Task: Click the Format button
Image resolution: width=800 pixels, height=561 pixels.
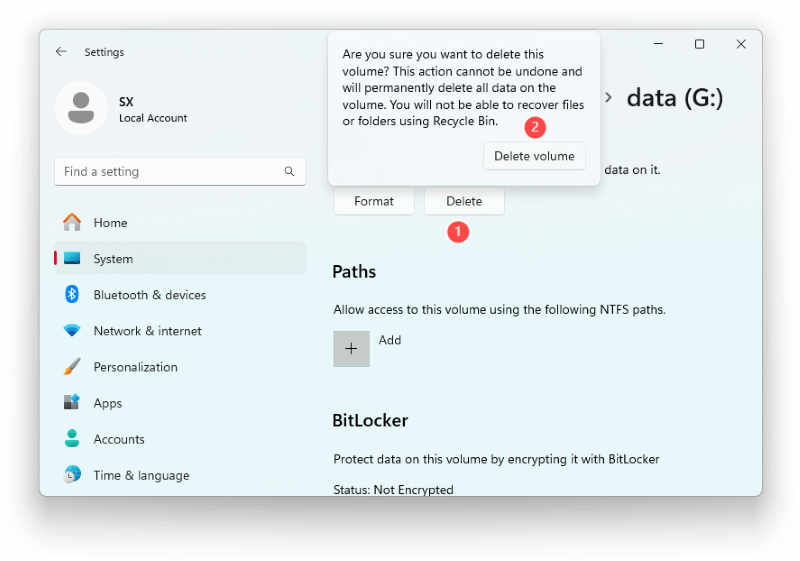Action: click(374, 201)
